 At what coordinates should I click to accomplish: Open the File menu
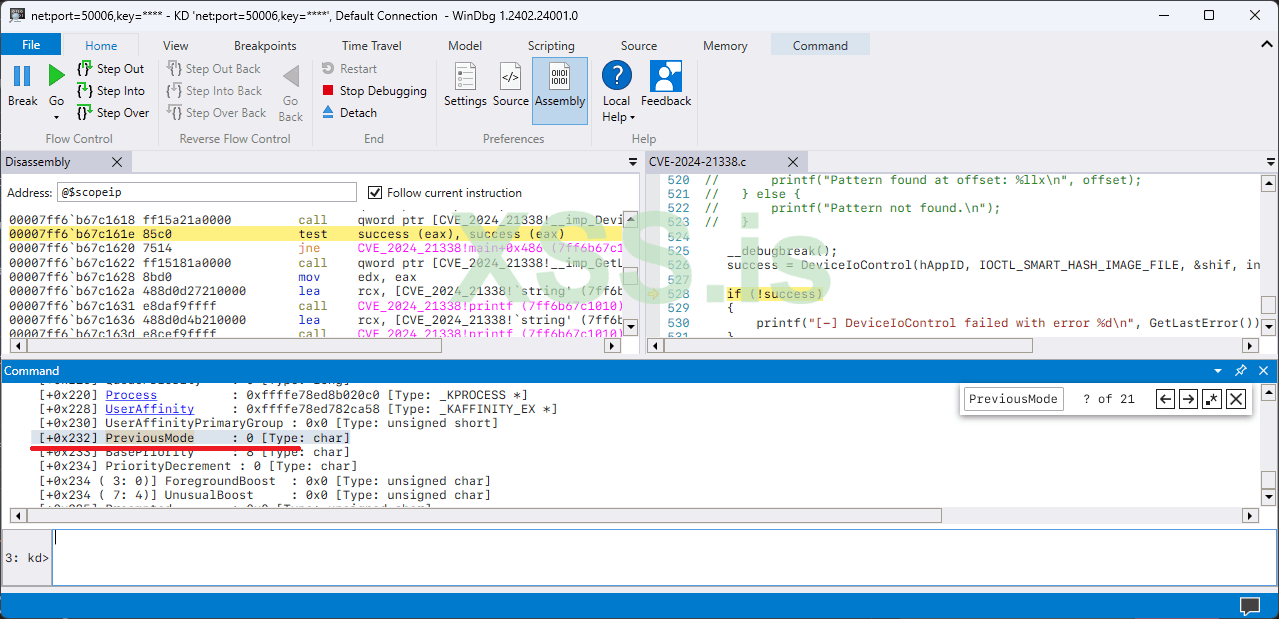(31, 45)
